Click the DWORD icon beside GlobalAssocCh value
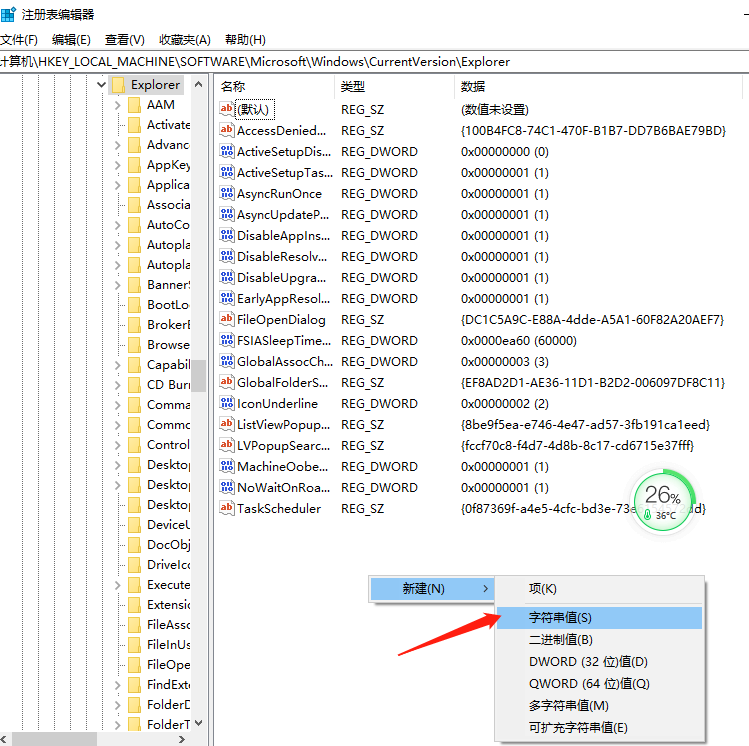The height and width of the screenshot is (746, 749). click(x=226, y=362)
